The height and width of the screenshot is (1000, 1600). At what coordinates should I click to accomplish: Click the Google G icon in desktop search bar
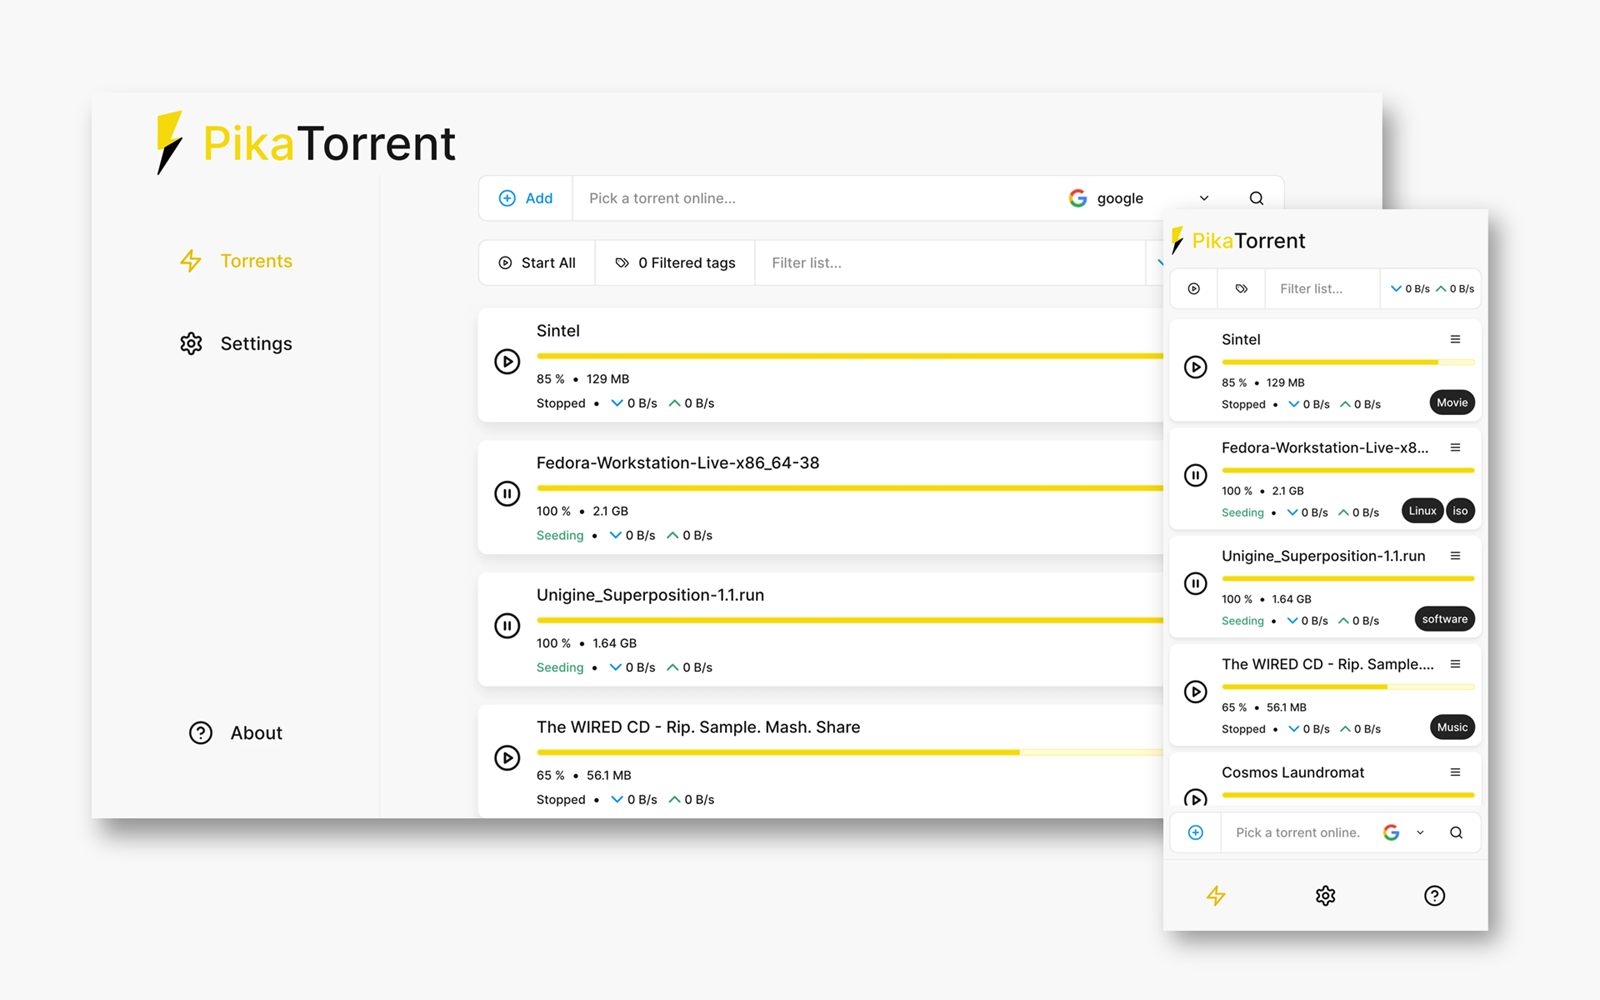pos(1078,198)
